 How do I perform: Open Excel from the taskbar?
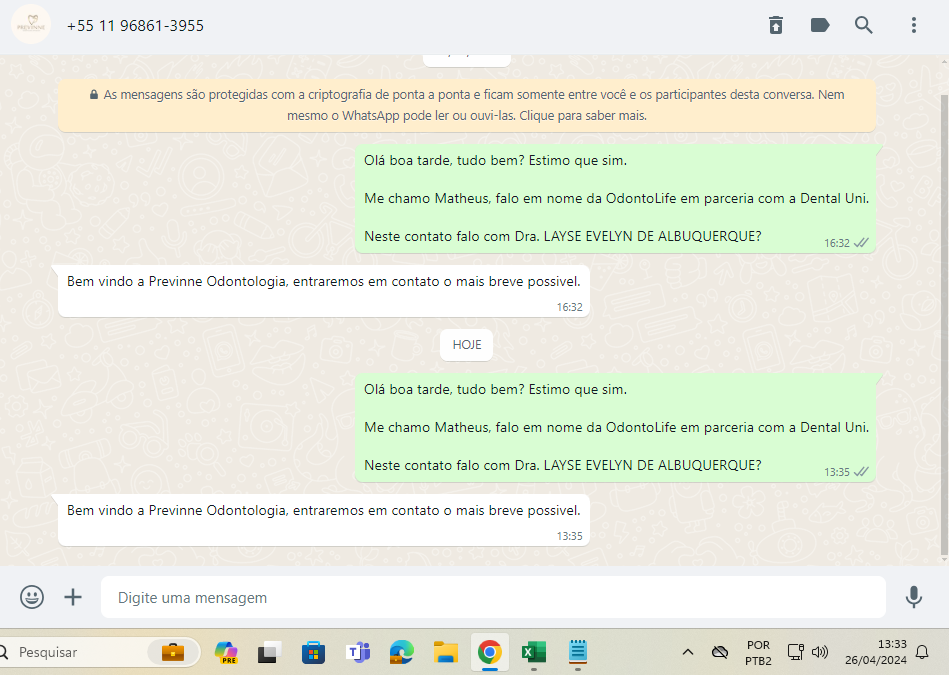click(533, 652)
